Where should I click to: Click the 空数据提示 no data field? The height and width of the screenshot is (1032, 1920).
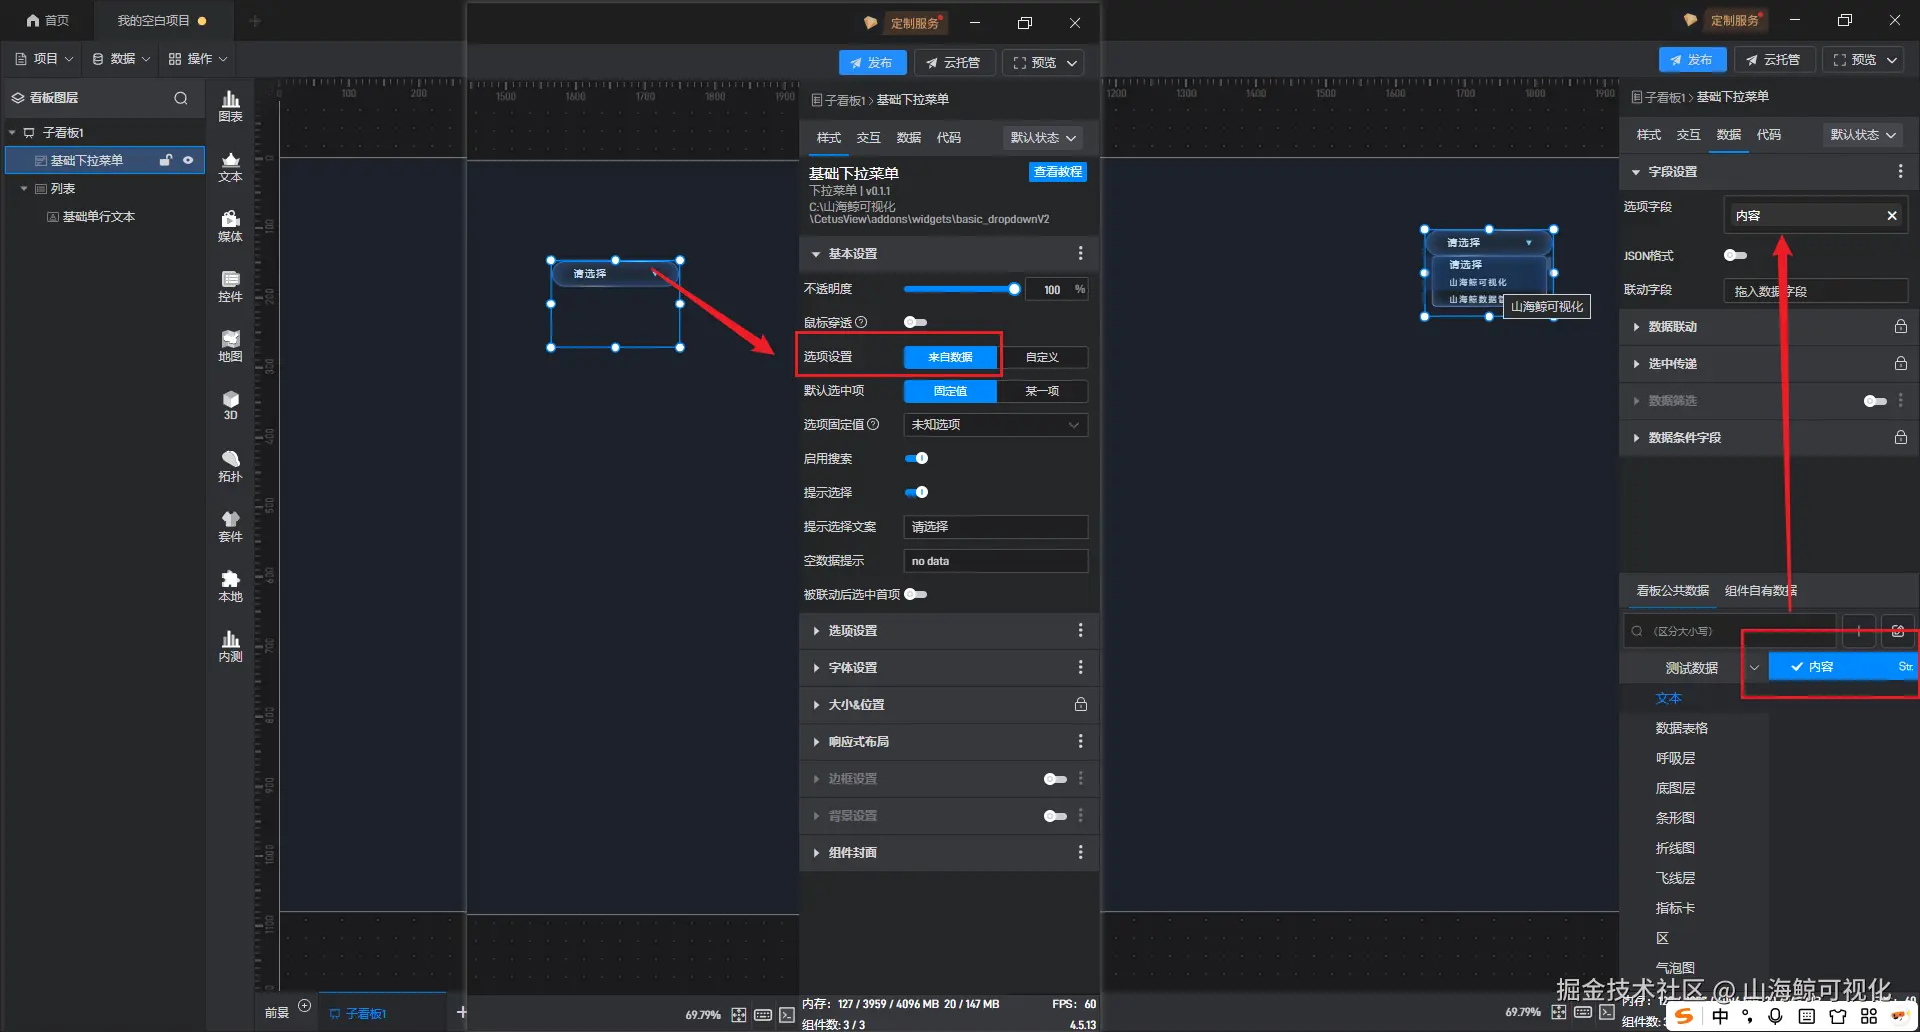coord(995,561)
